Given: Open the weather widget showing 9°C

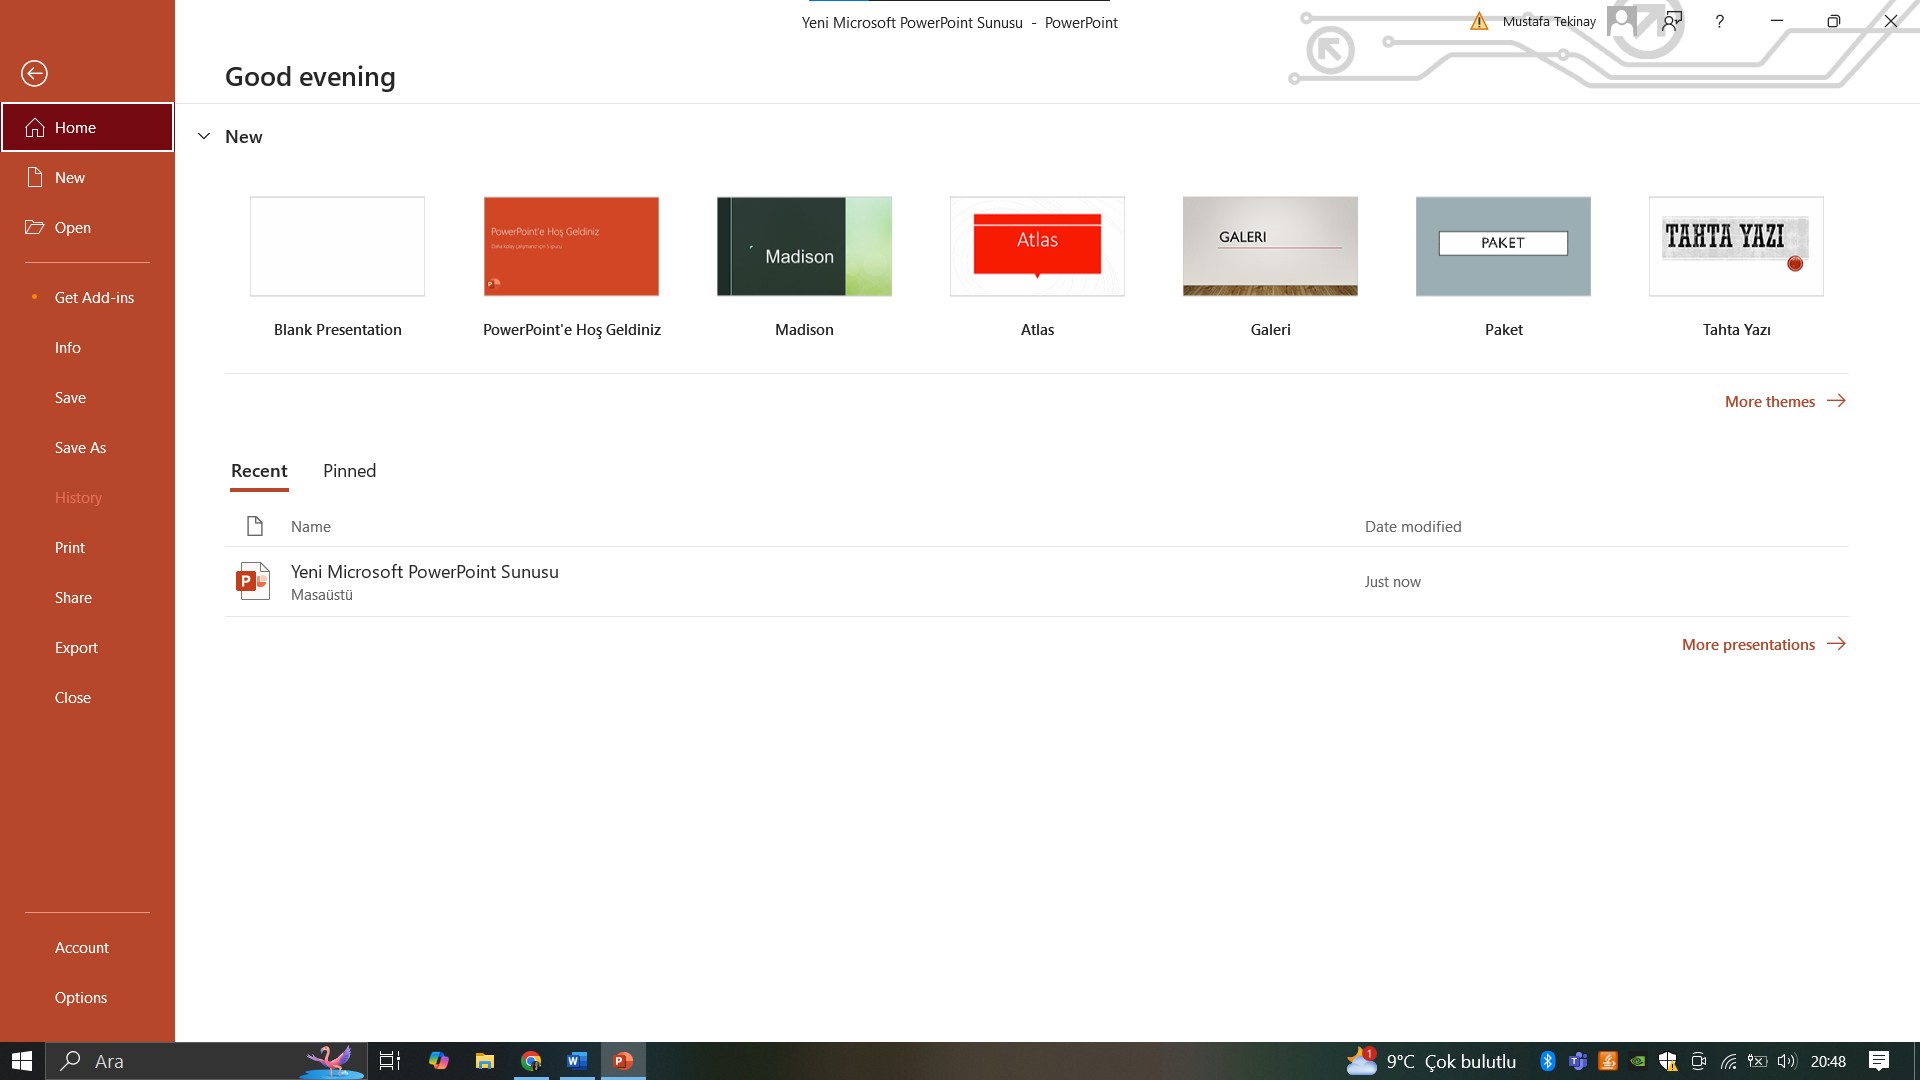Looking at the screenshot, I should point(1431,1061).
